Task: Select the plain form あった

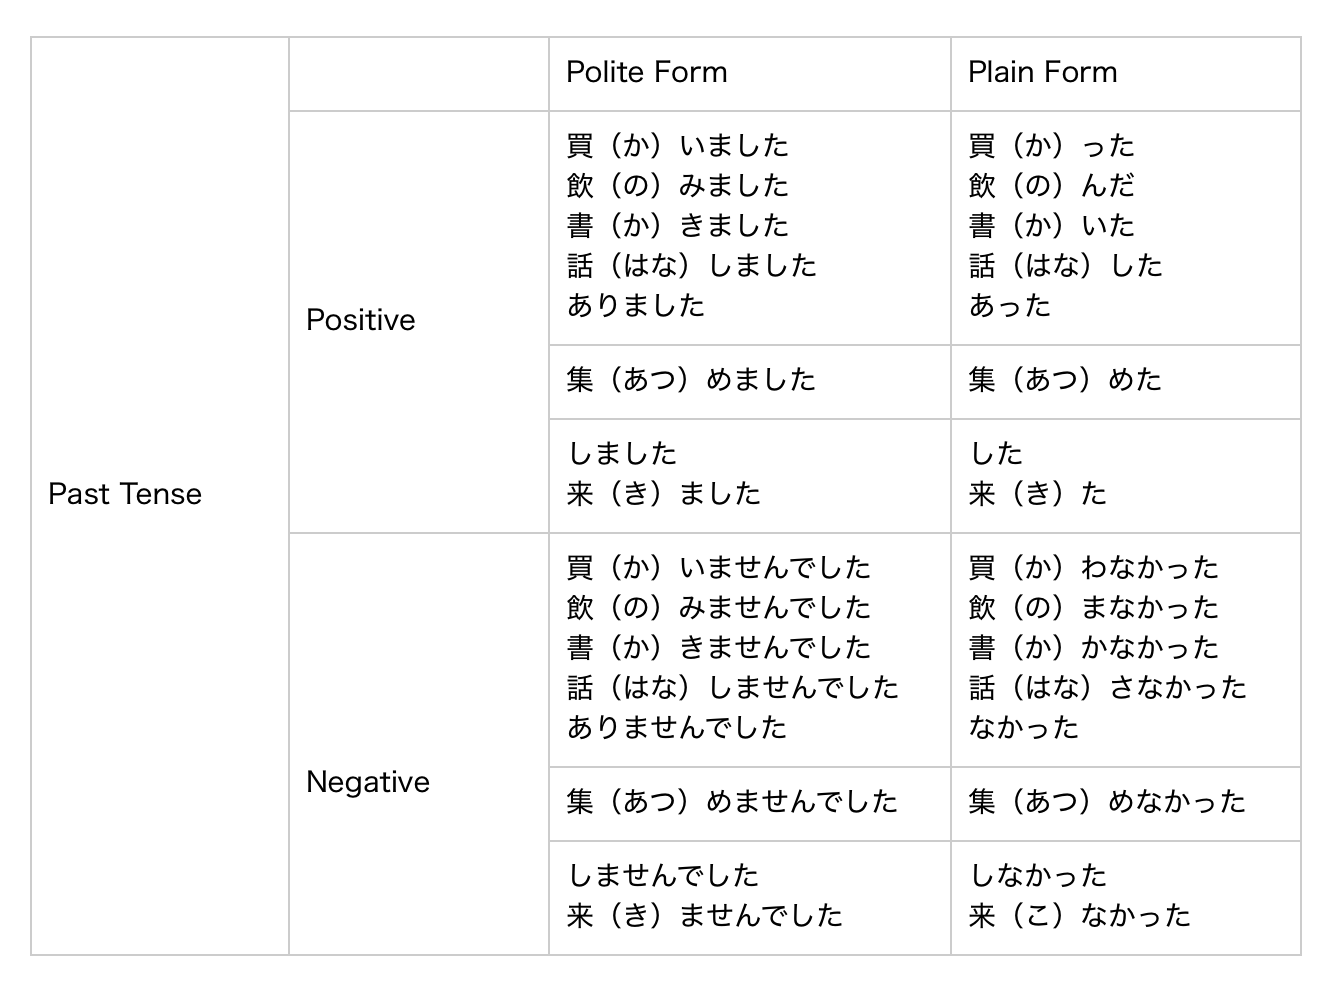Action: [1009, 306]
